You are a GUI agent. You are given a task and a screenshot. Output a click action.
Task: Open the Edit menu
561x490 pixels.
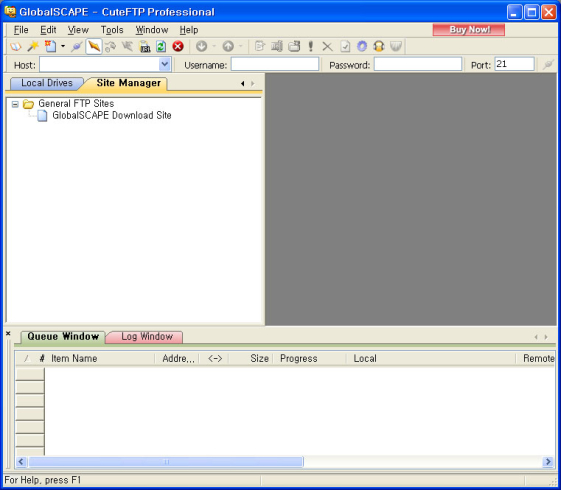pos(48,30)
